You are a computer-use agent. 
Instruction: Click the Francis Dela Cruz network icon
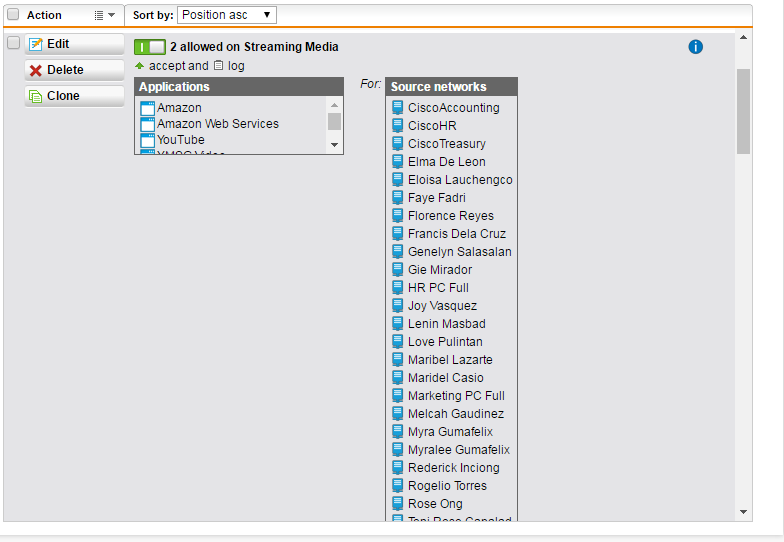[x=398, y=234]
